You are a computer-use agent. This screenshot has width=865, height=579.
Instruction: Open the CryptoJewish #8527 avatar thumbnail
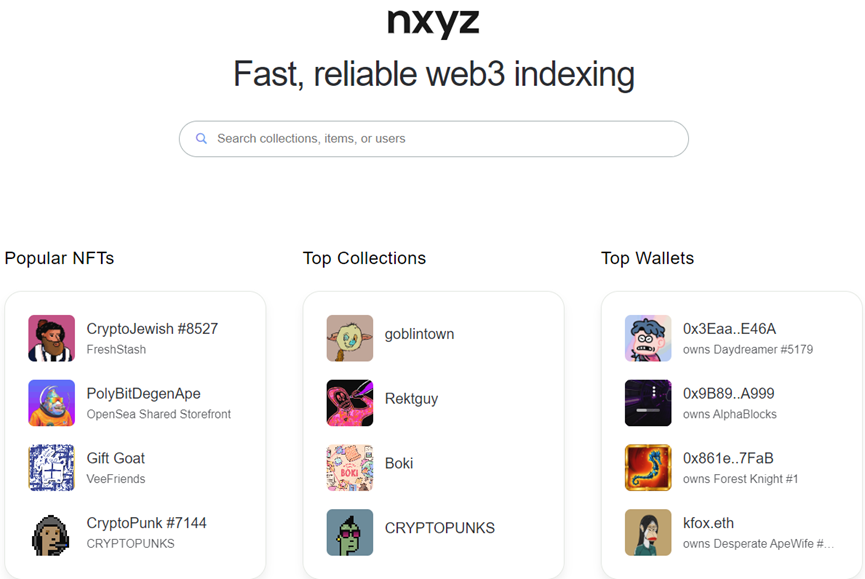[51, 338]
